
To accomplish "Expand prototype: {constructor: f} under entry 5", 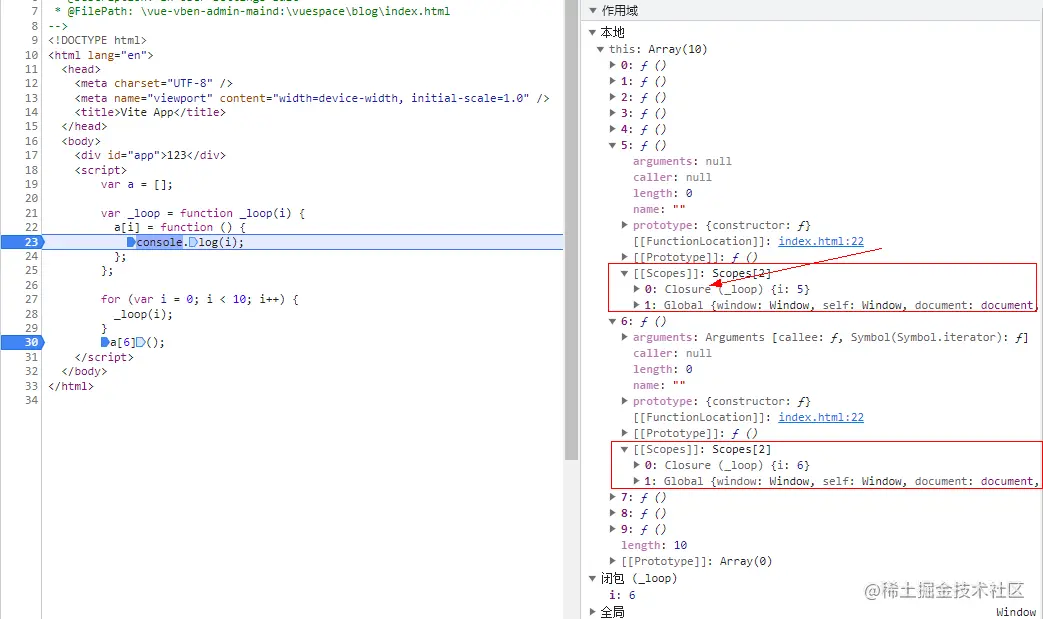I will click(x=625, y=225).
